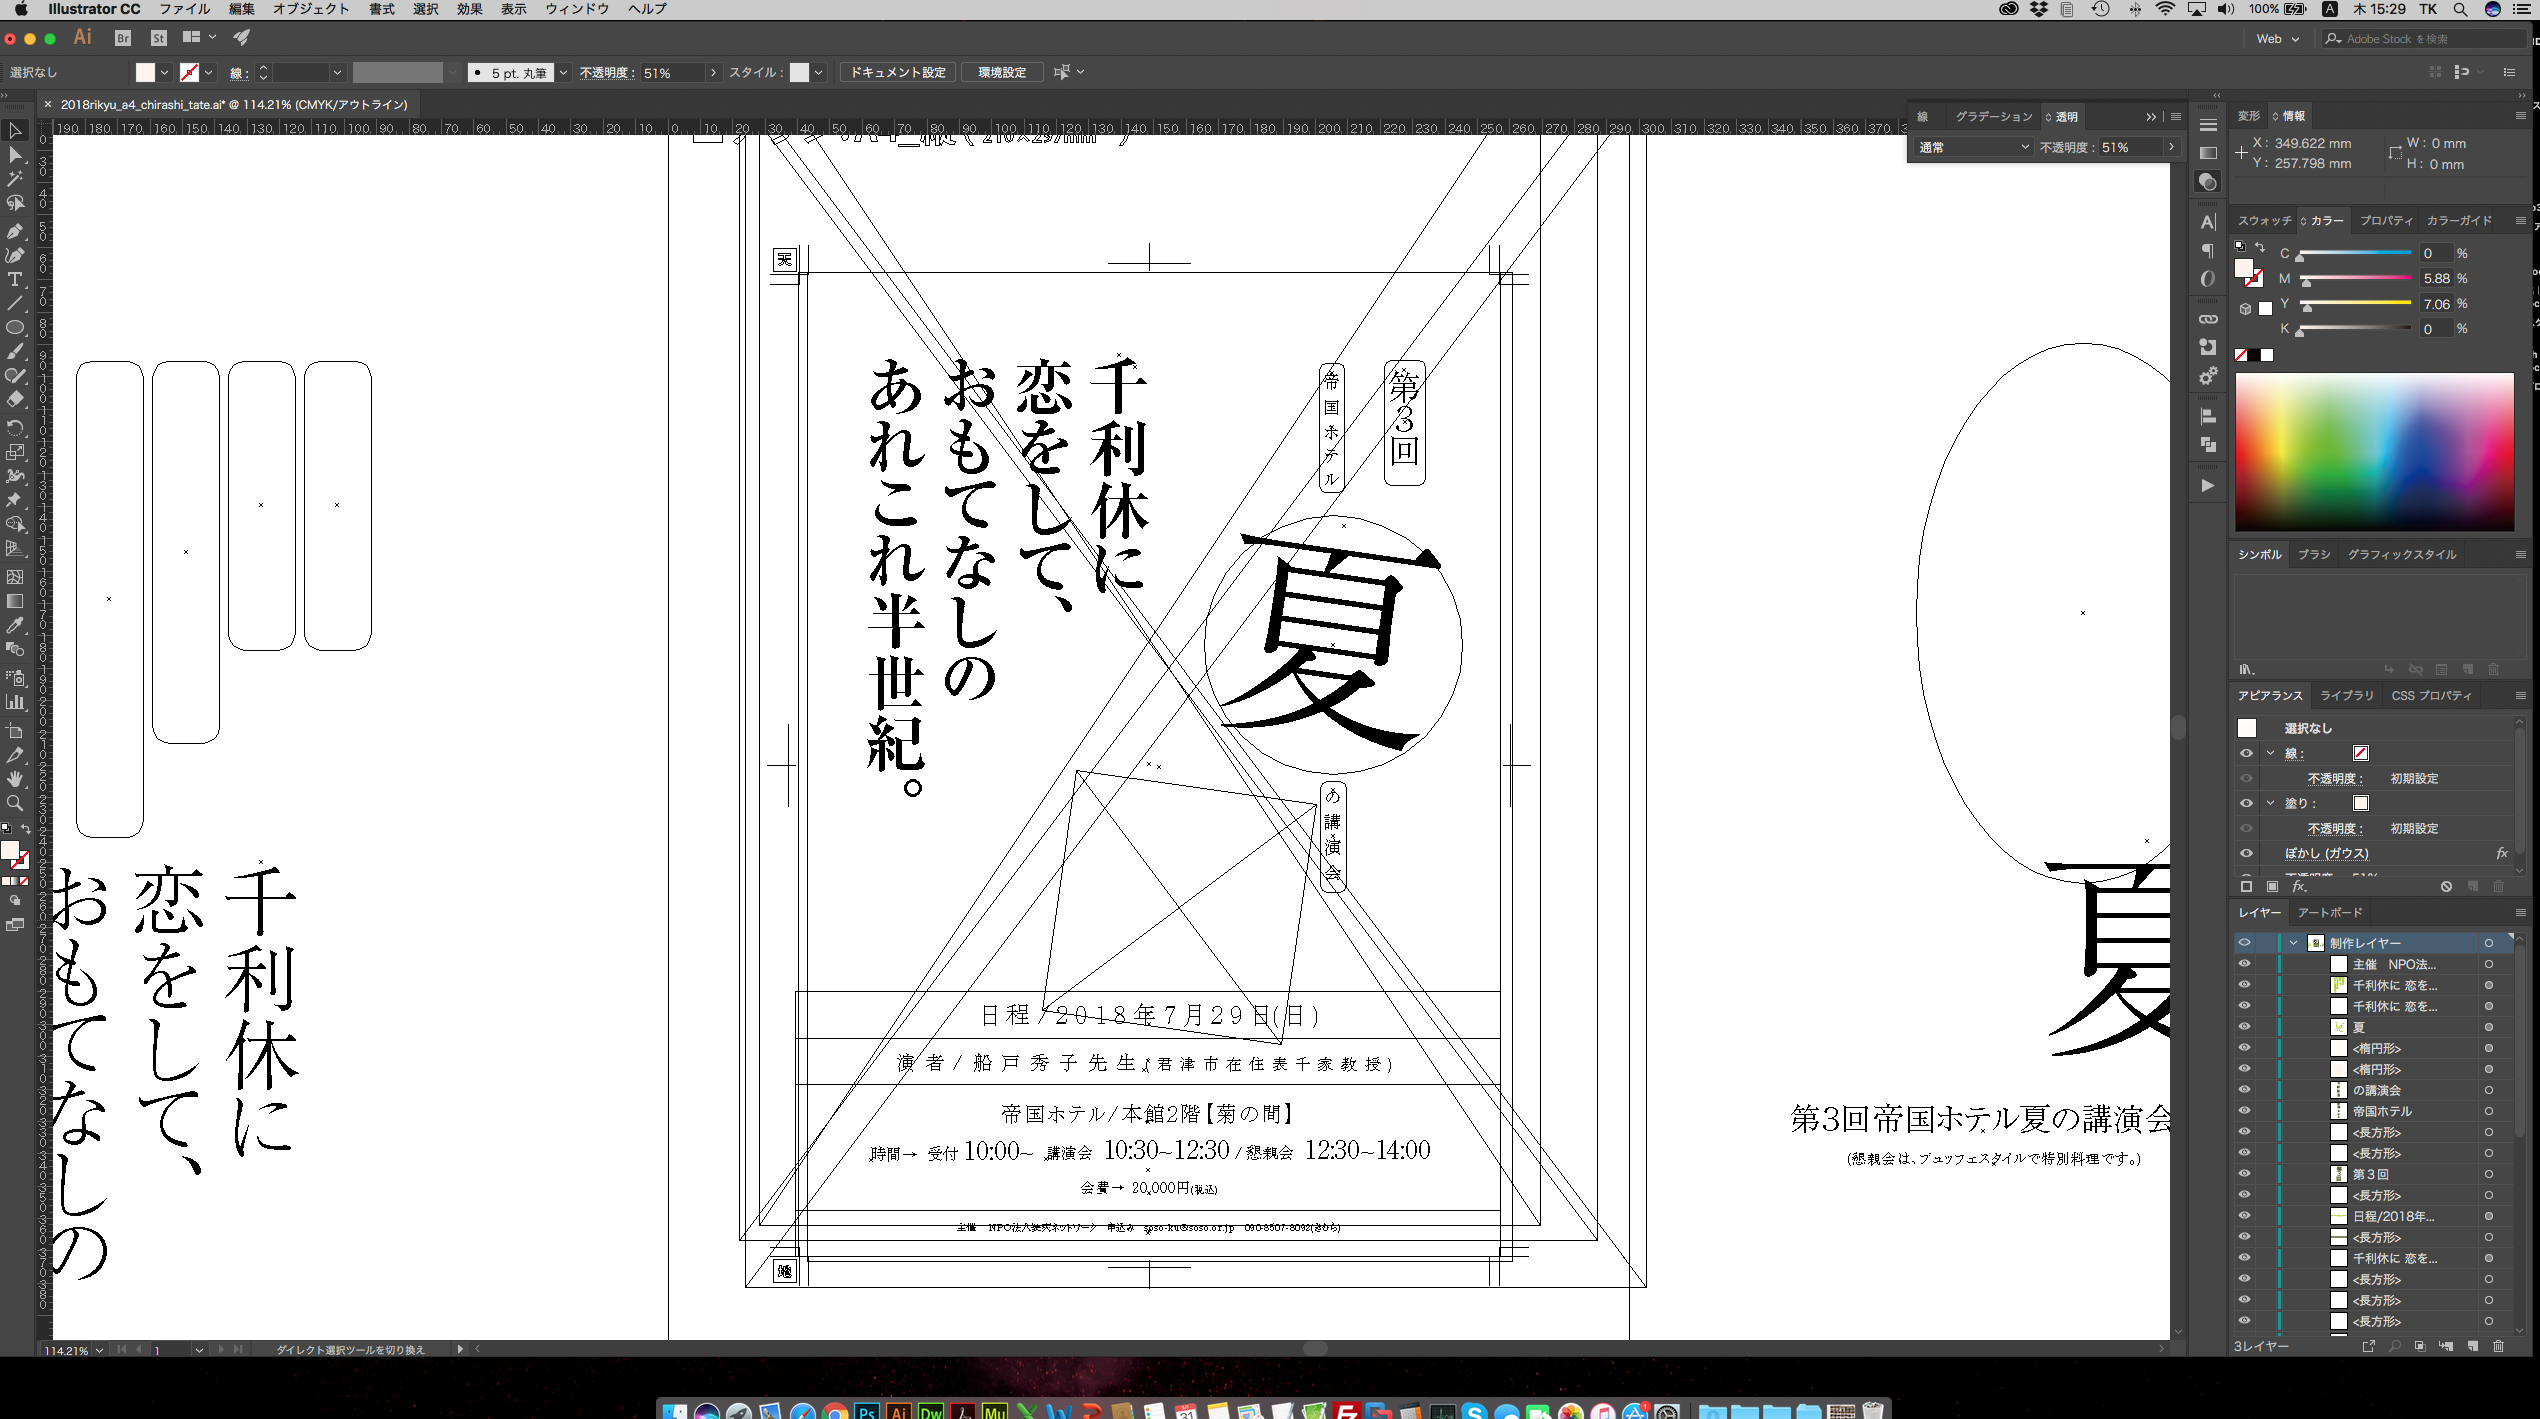Open the 通常 blend mode dropdown

click(x=1973, y=147)
